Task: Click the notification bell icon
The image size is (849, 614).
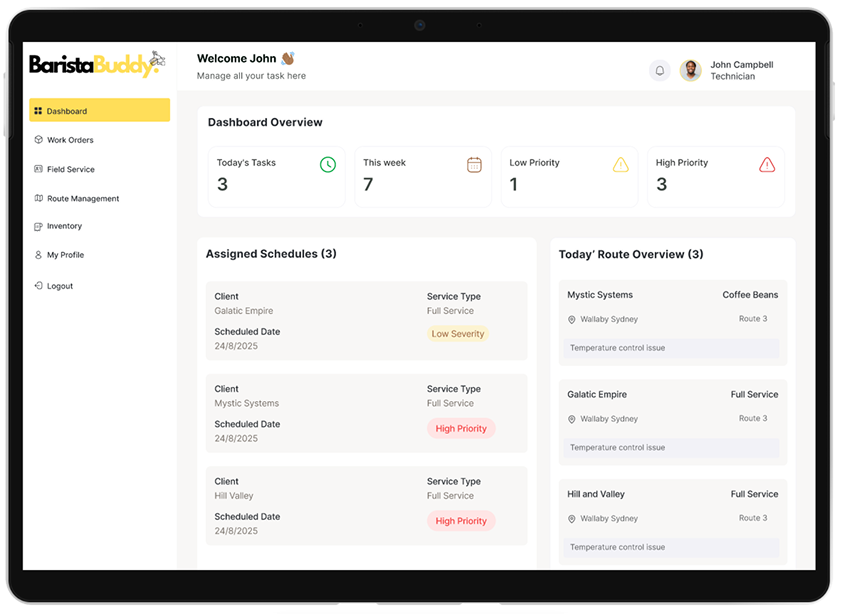Action: coord(659,70)
